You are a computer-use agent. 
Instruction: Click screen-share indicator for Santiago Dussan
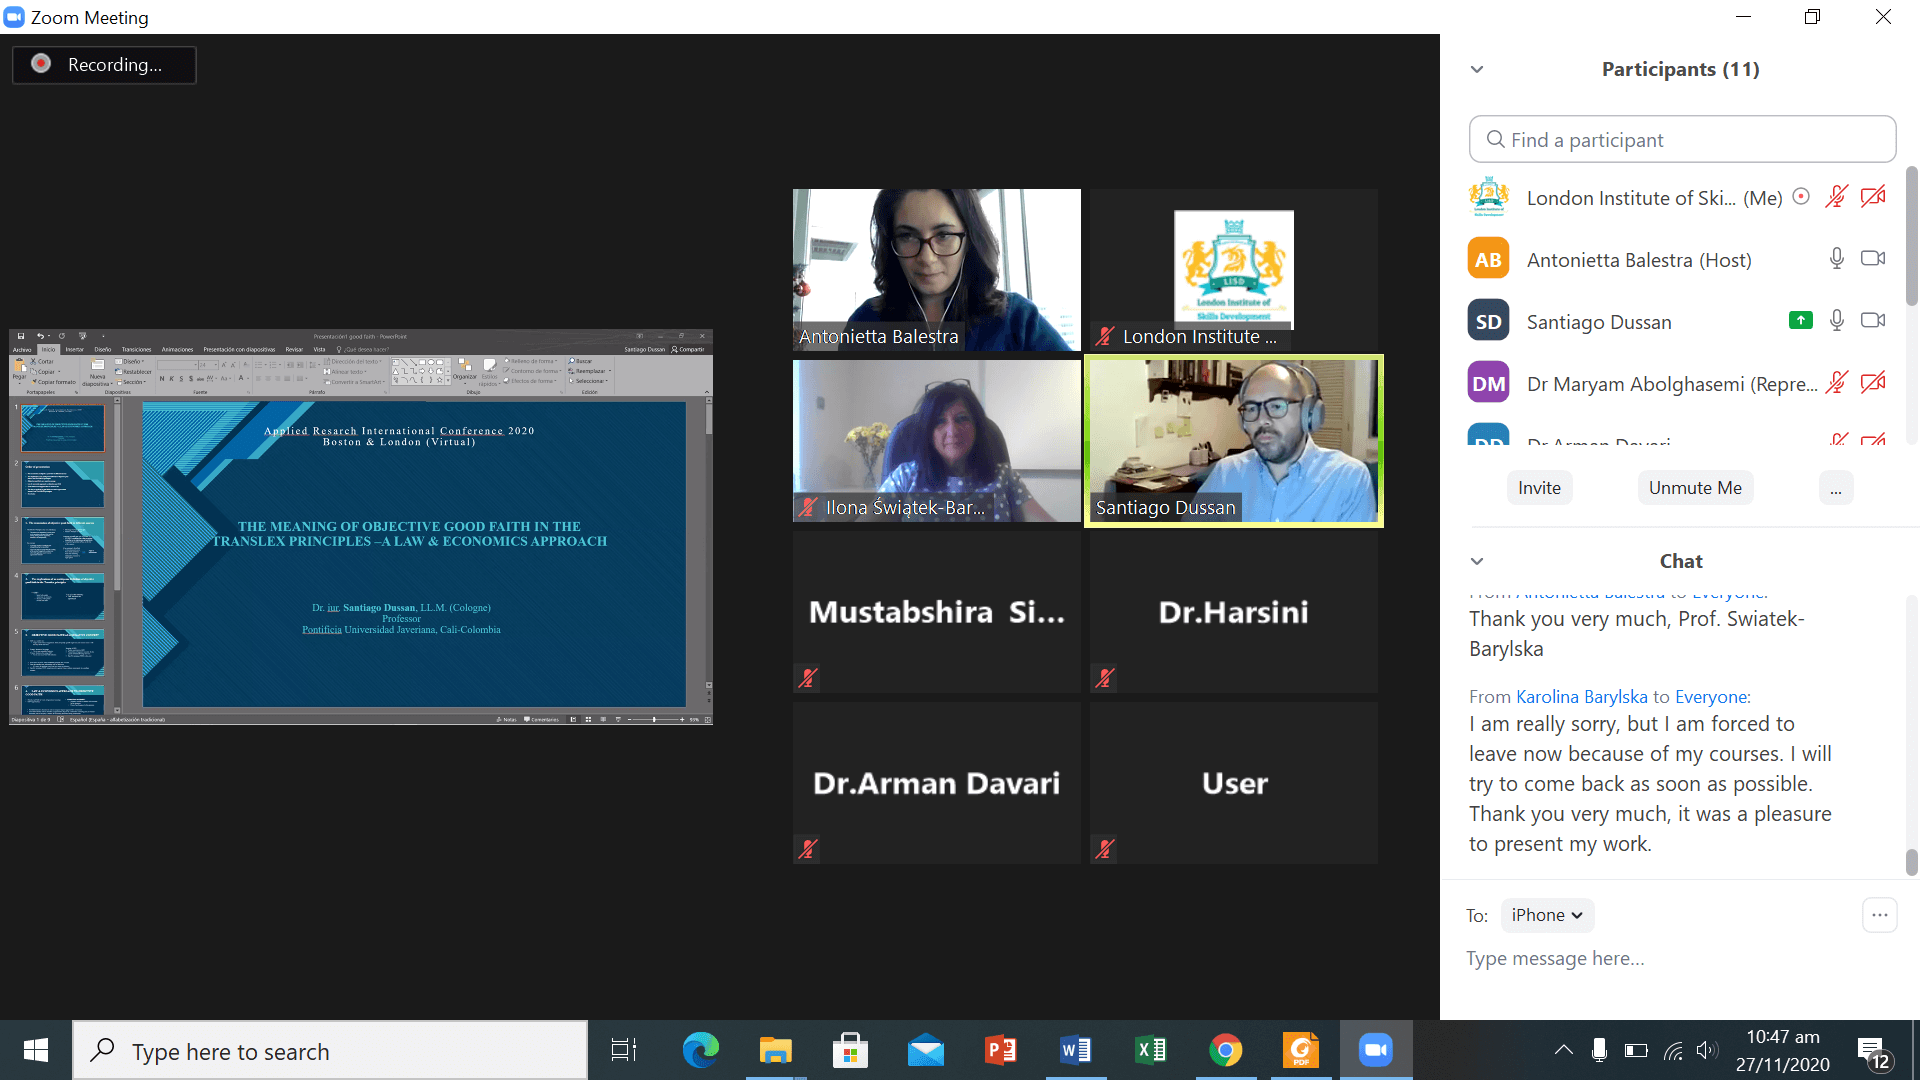click(1800, 321)
